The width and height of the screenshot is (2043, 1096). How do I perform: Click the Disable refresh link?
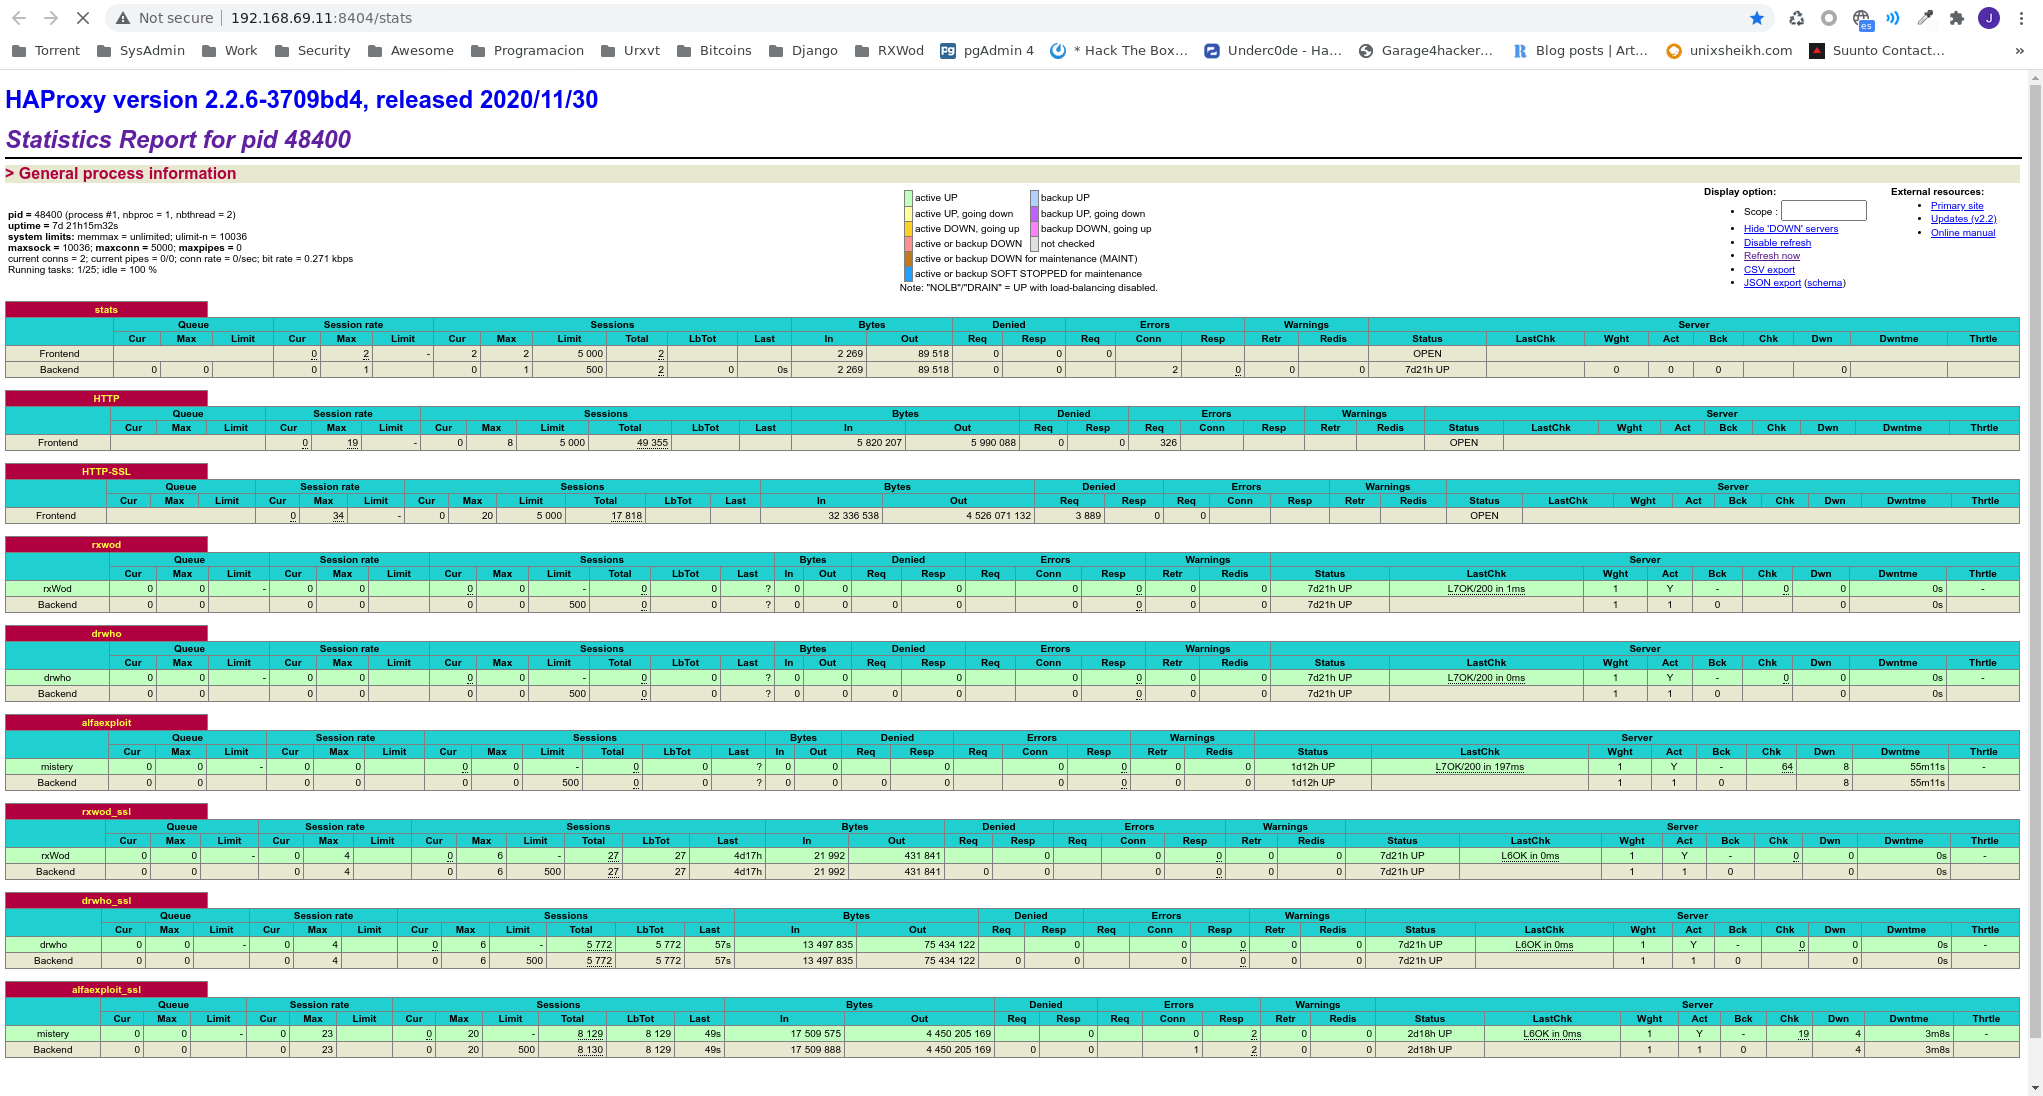pos(1777,243)
